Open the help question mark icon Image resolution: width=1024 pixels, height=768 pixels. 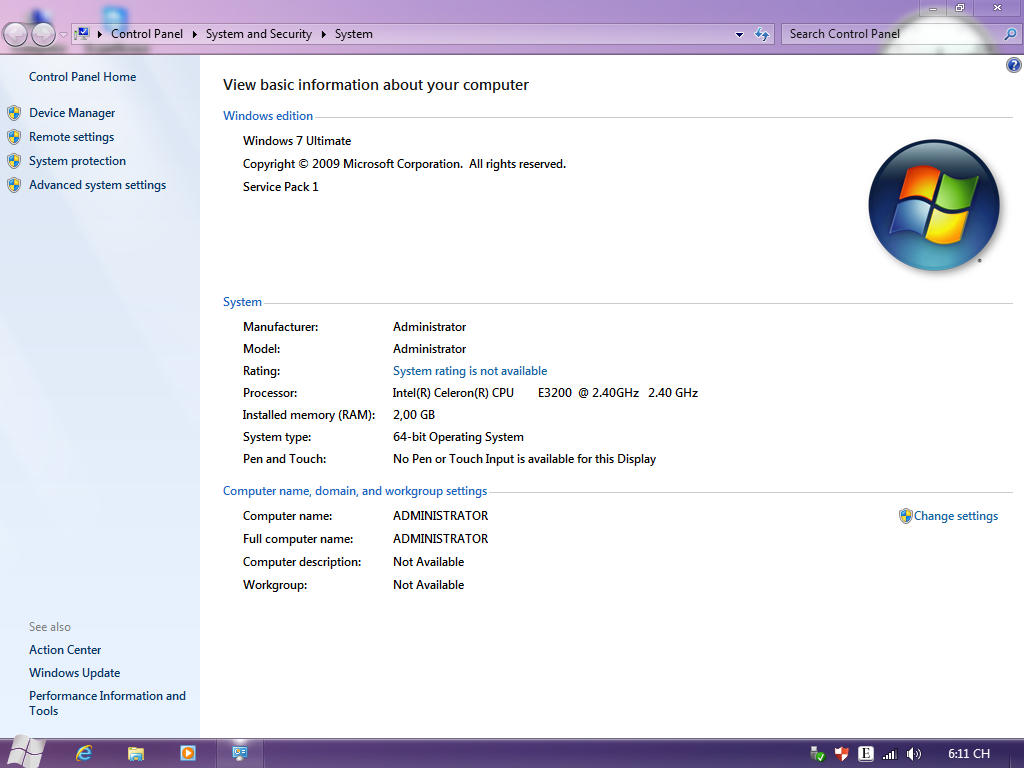tap(1014, 65)
